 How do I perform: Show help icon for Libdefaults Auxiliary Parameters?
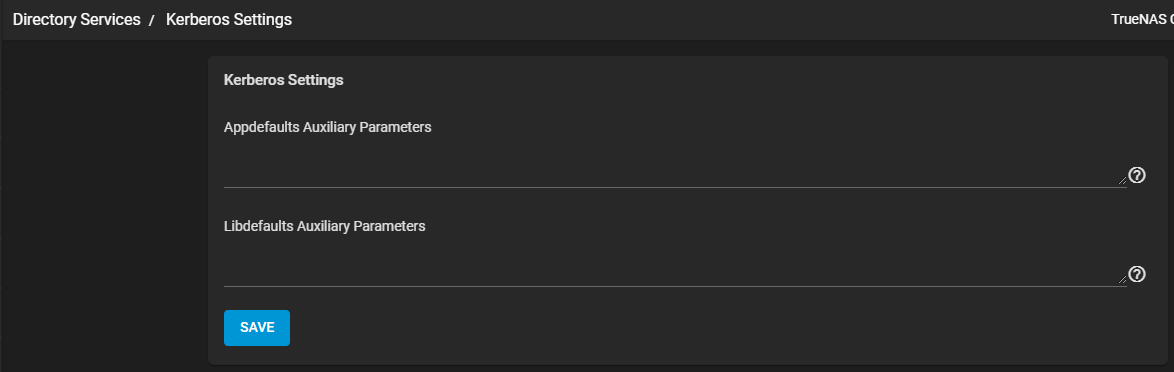[1137, 274]
